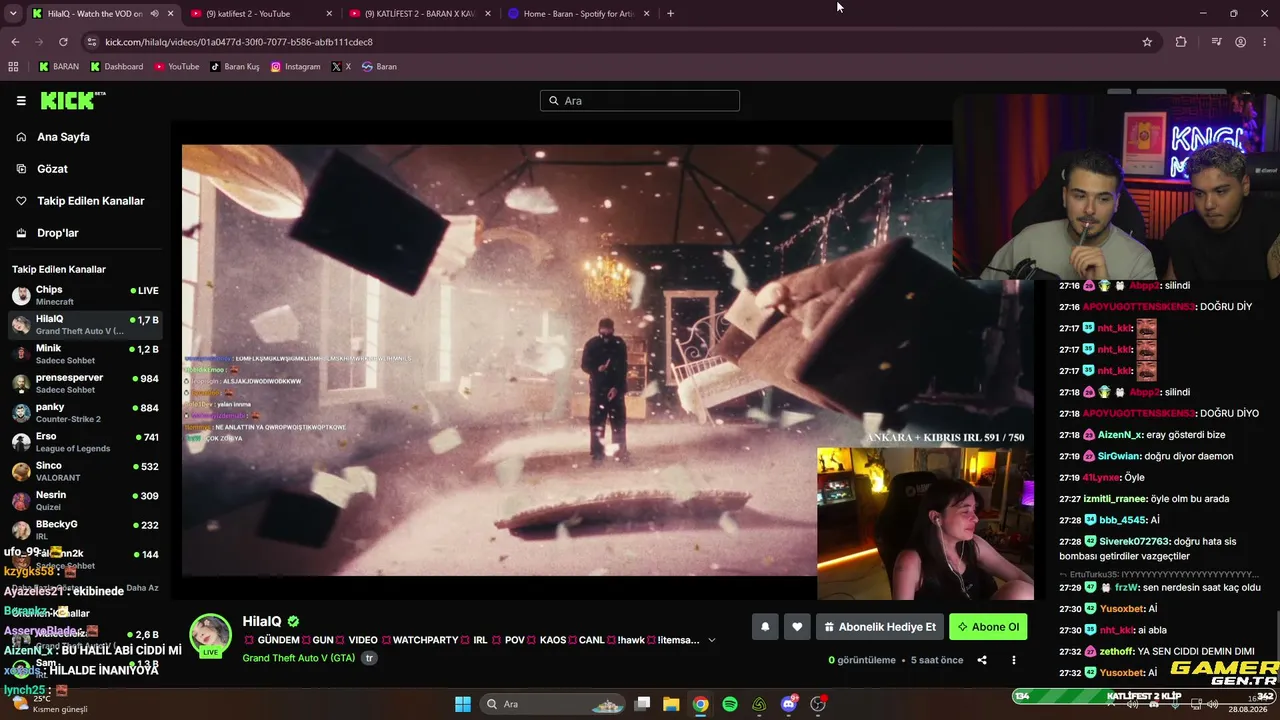Open Task View on the taskbar
Image resolution: width=1280 pixels, height=720 pixels.
tap(643, 704)
